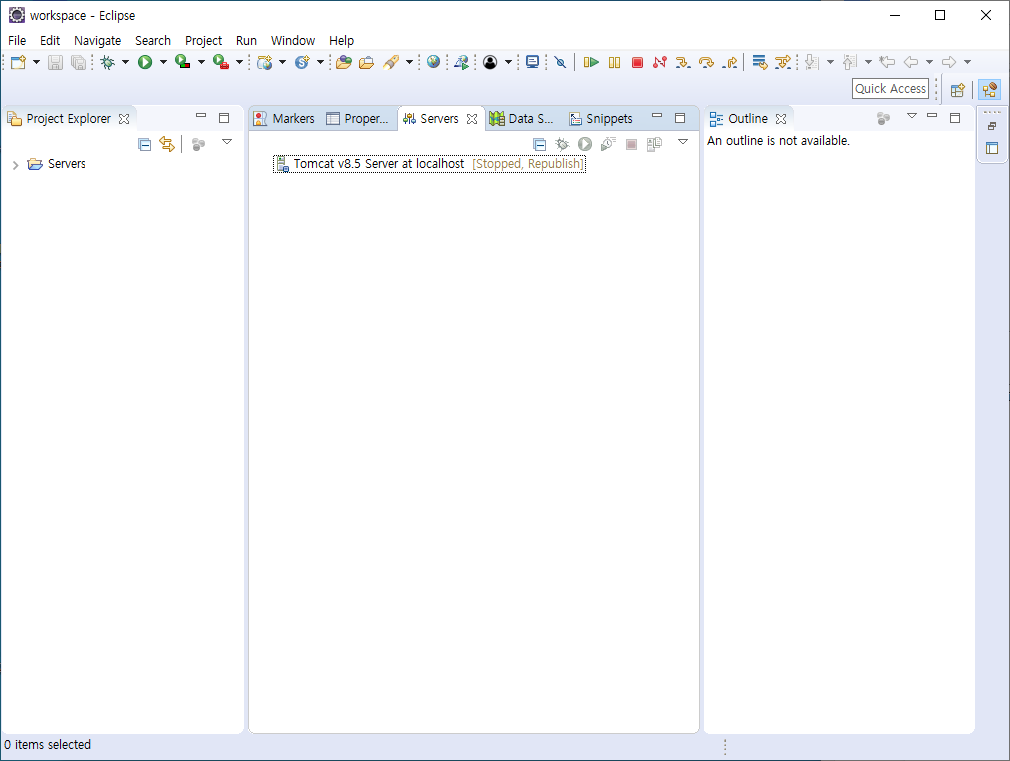Open dropdown next to Run icon

163,62
